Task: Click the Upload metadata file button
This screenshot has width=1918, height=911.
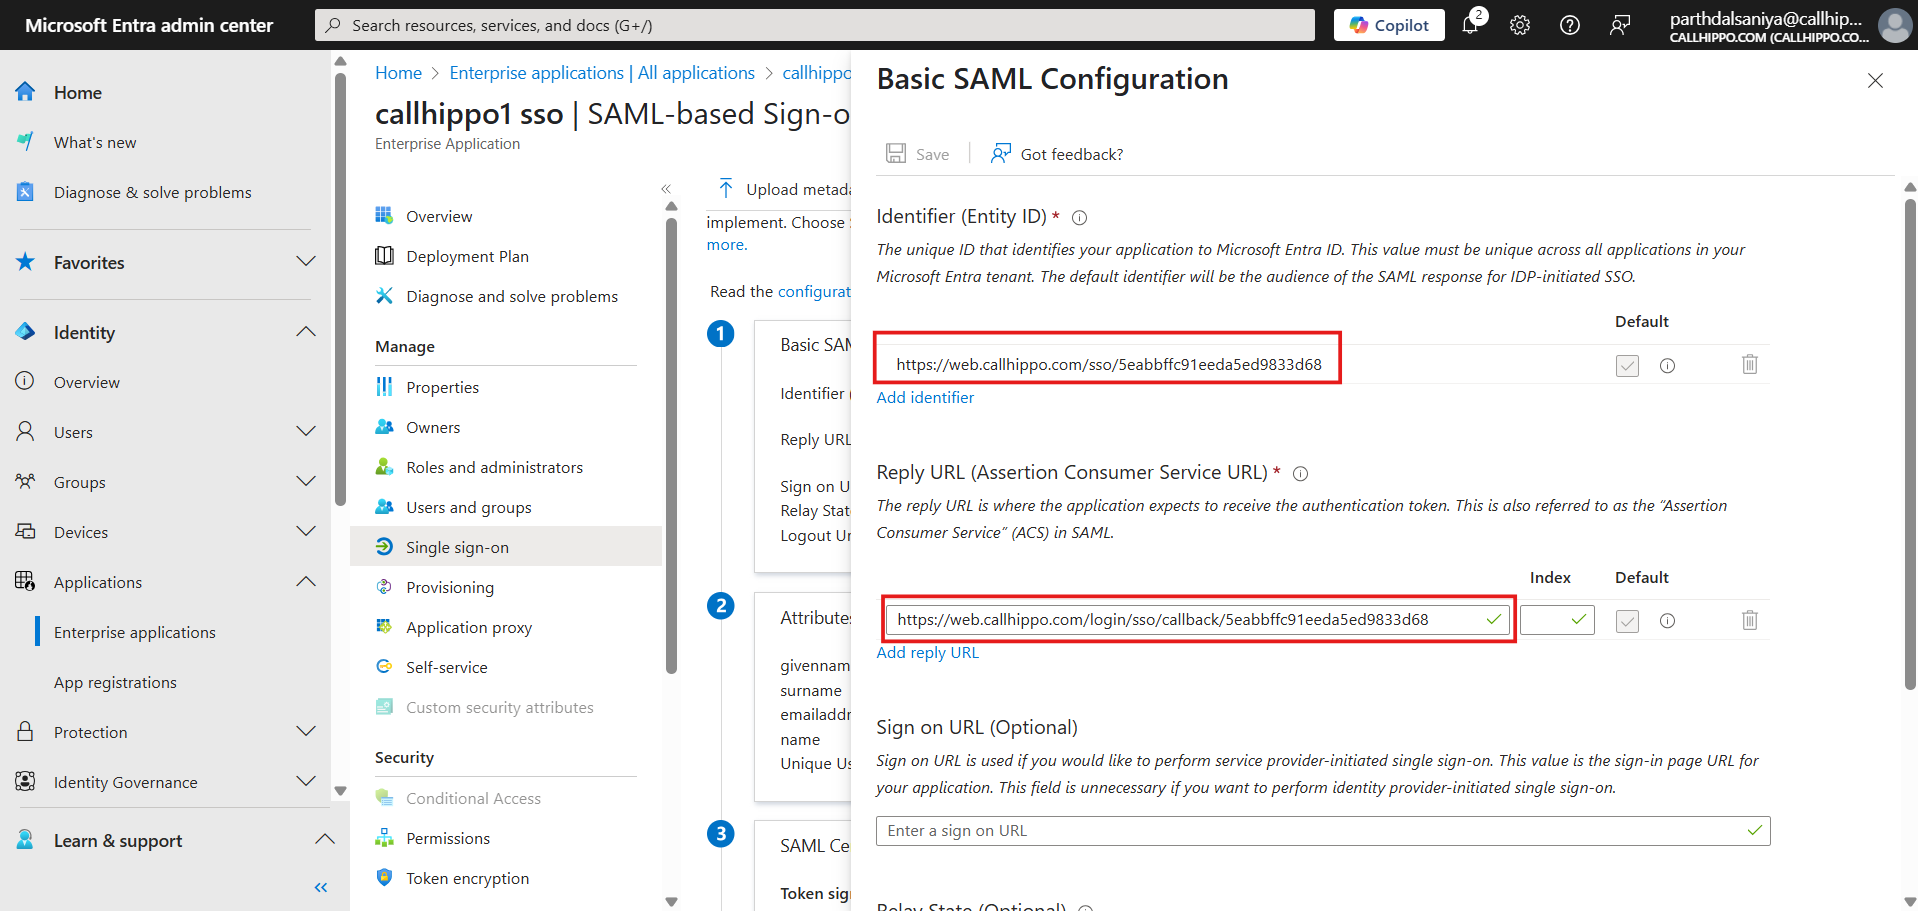Action: 784,189
